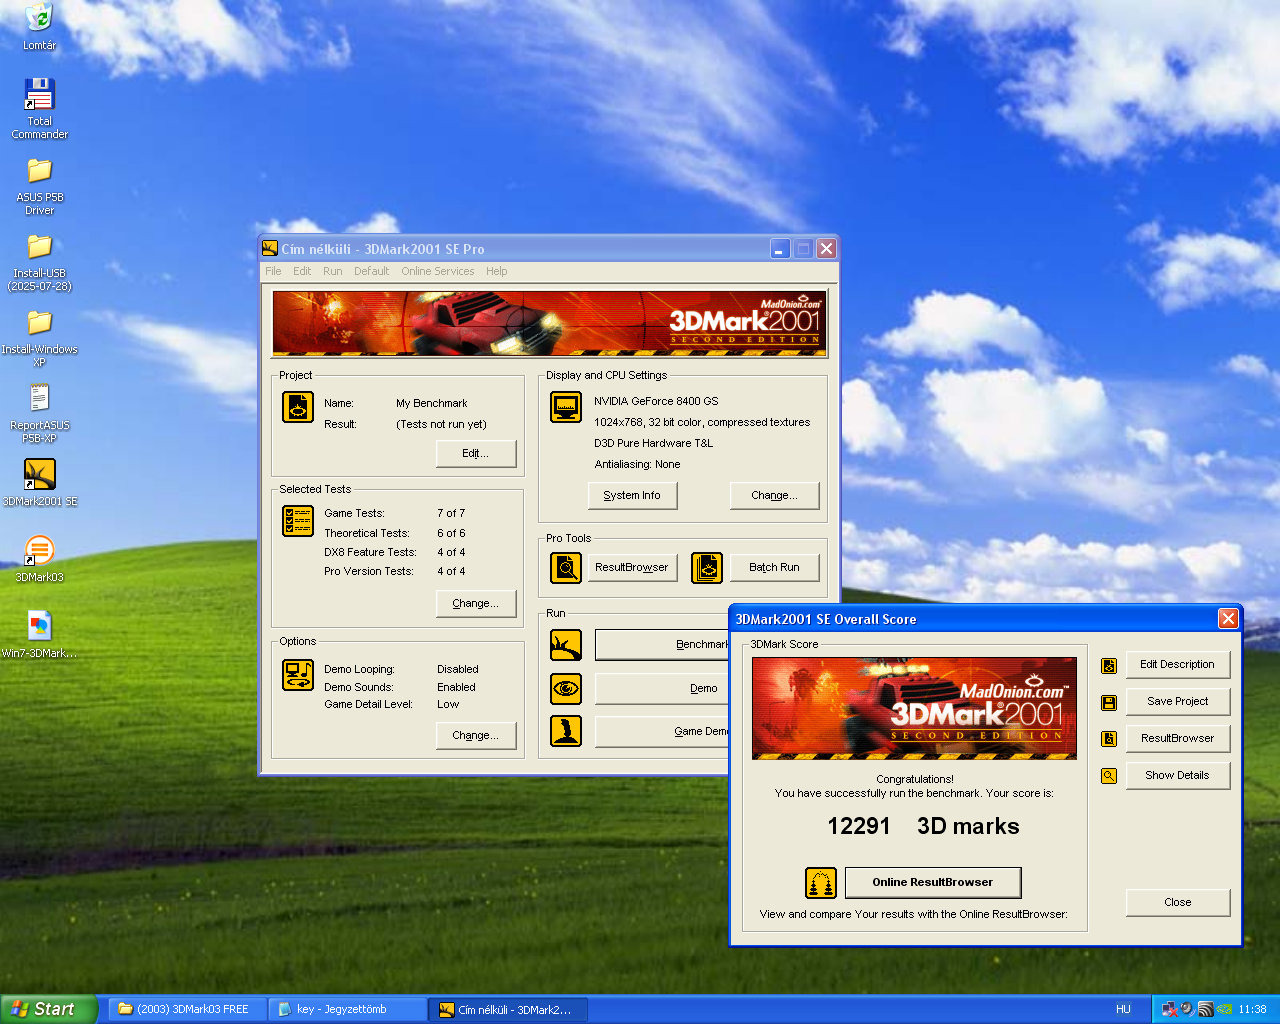Close the Overall Score dialog via Close button
This screenshot has height=1024, width=1280.
[x=1178, y=902]
